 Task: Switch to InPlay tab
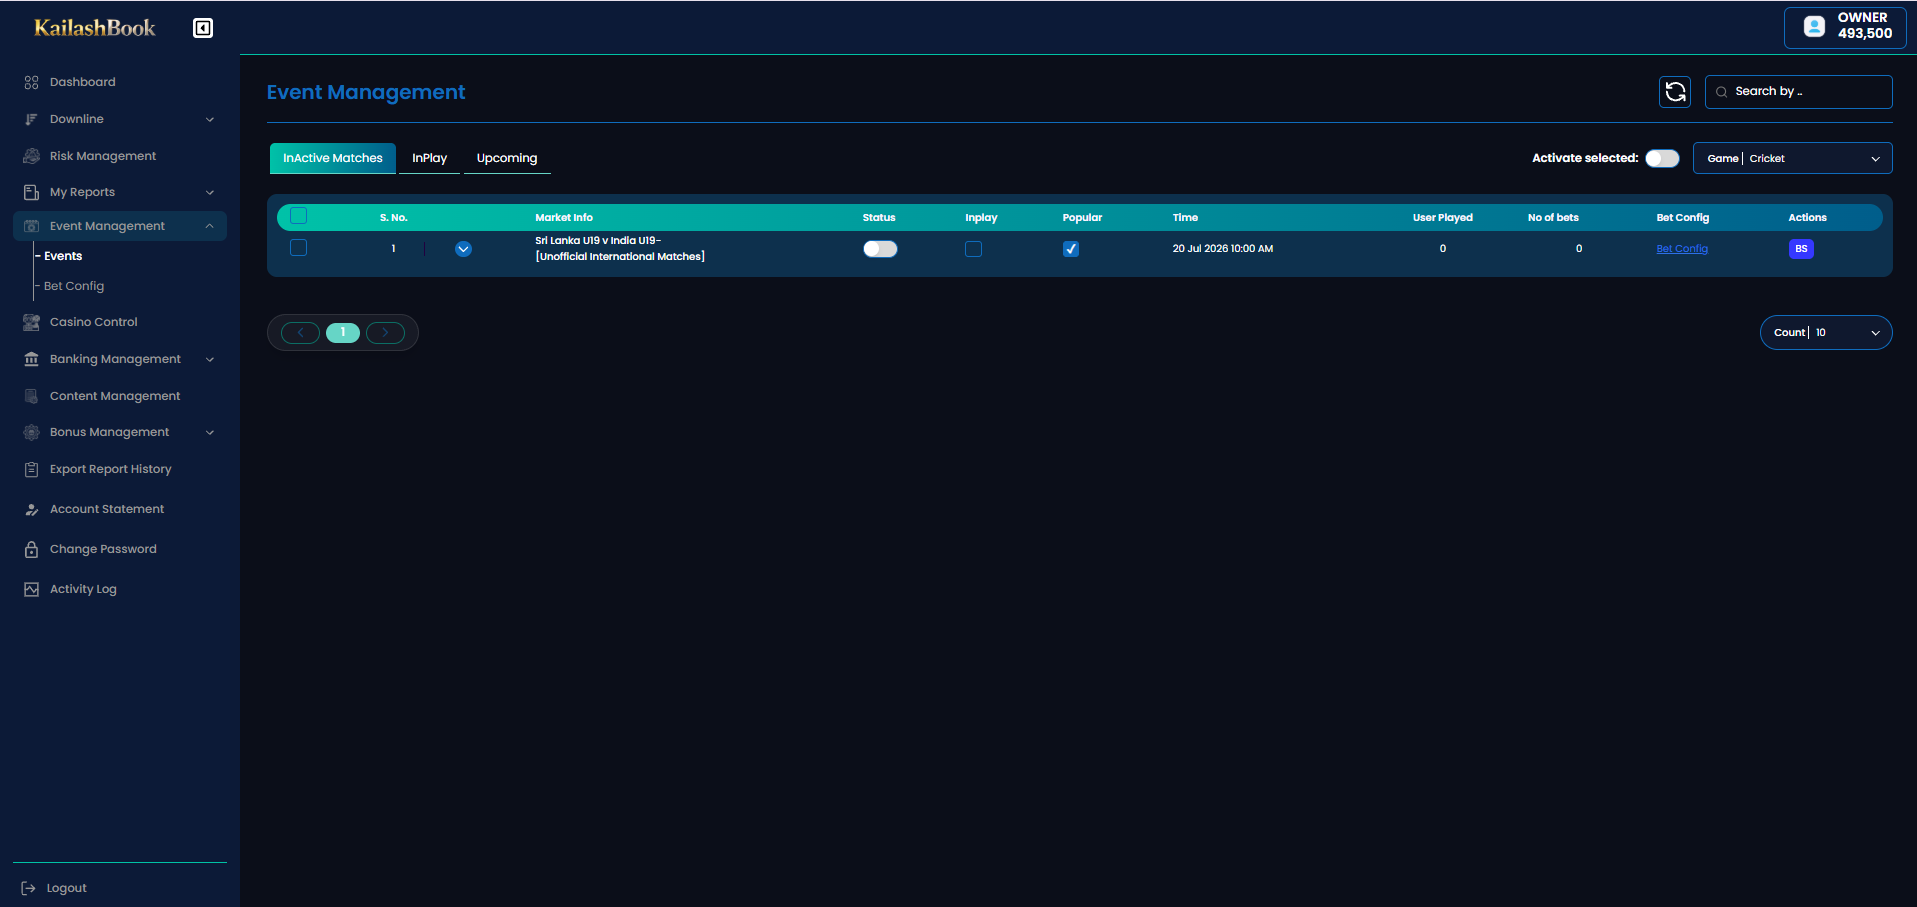(x=430, y=158)
